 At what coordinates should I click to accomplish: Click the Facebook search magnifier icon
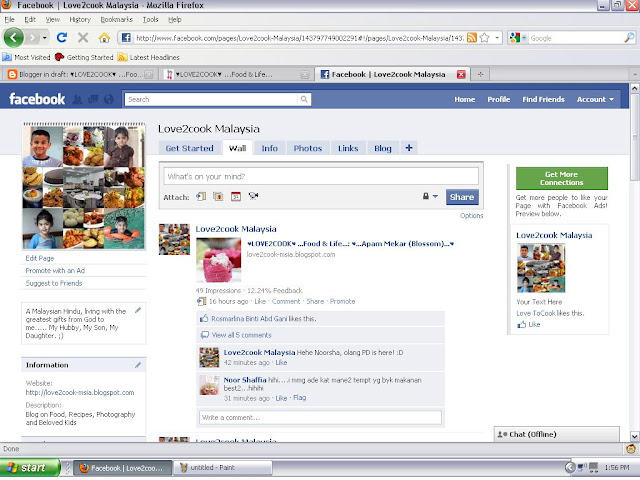(304, 99)
